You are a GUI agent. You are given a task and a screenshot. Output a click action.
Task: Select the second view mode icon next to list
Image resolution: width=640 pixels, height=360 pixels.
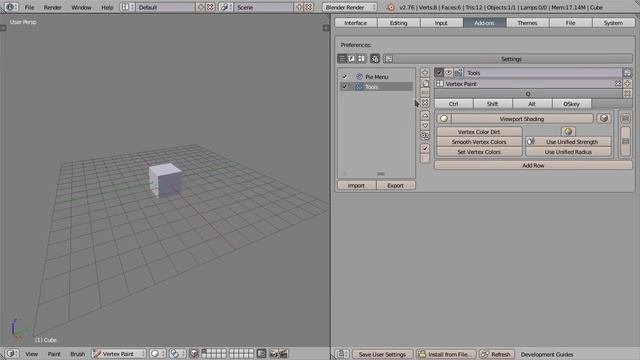pyautogui.click(x=351, y=59)
